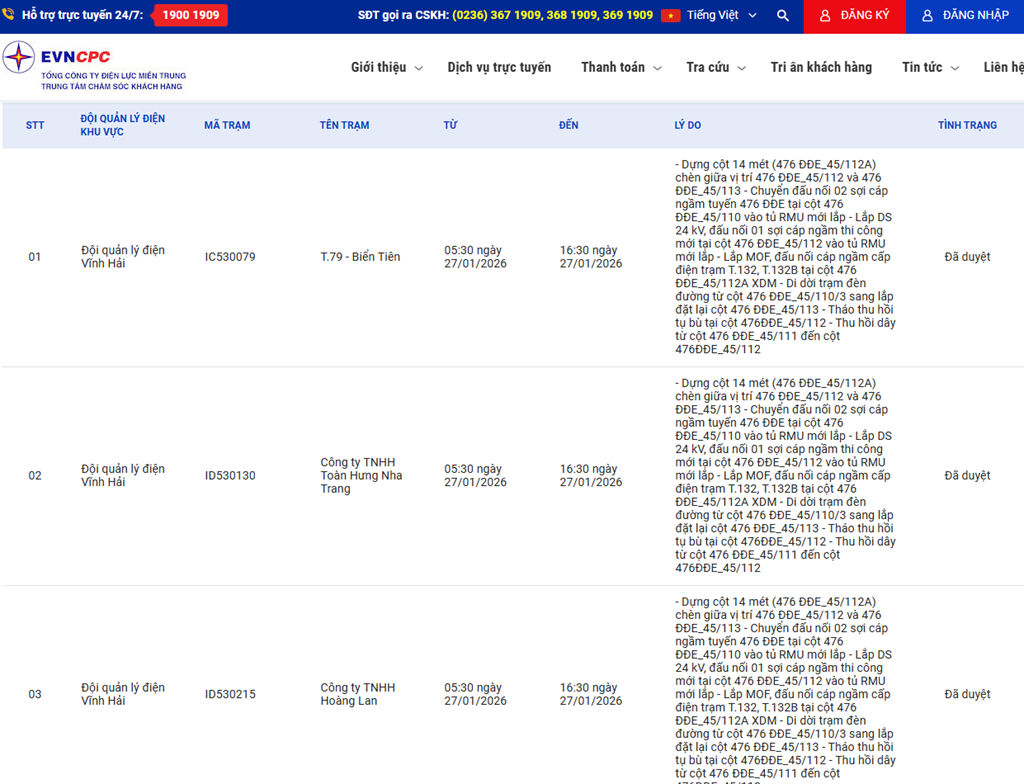The image size is (1024, 784).
Task: Open Dịch vụ trực tuyến menu item
Action: pyautogui.click(x=499, y=68)
